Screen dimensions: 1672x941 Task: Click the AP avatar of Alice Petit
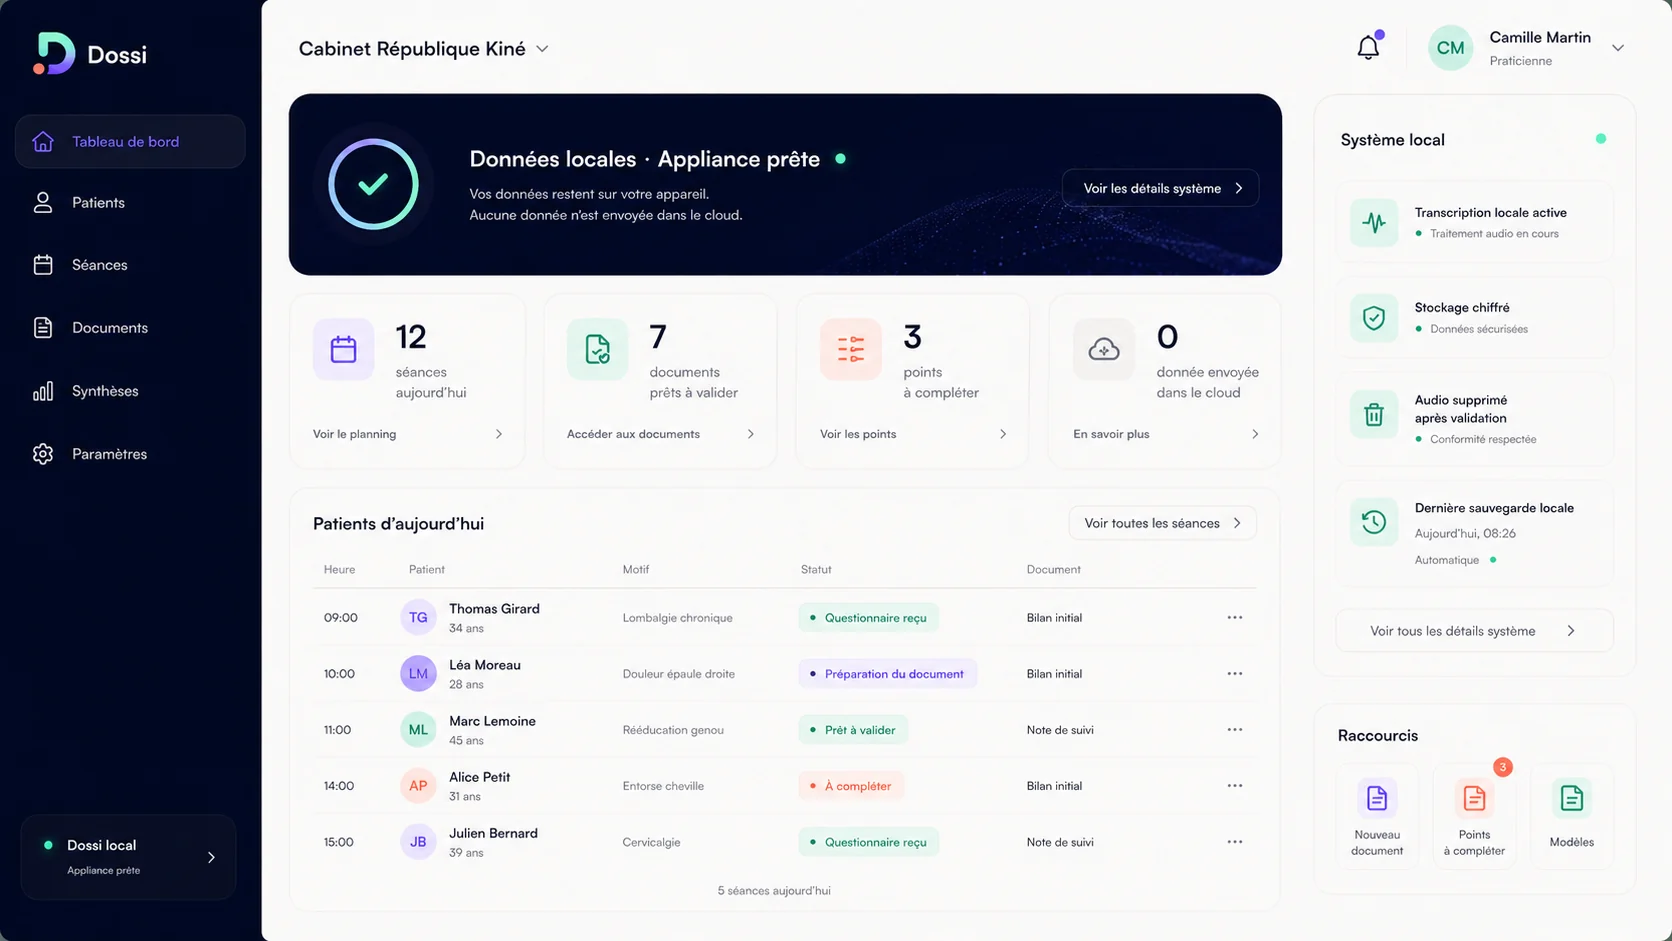[x=418, y=786]
